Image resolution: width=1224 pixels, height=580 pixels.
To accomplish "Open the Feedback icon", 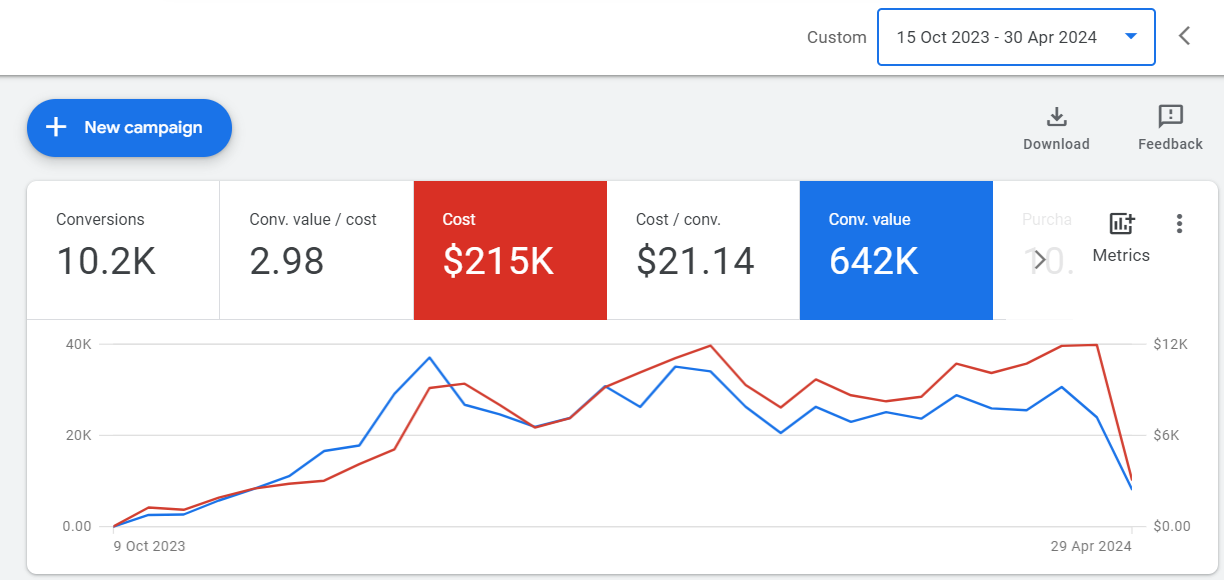I will (1170, 117).
